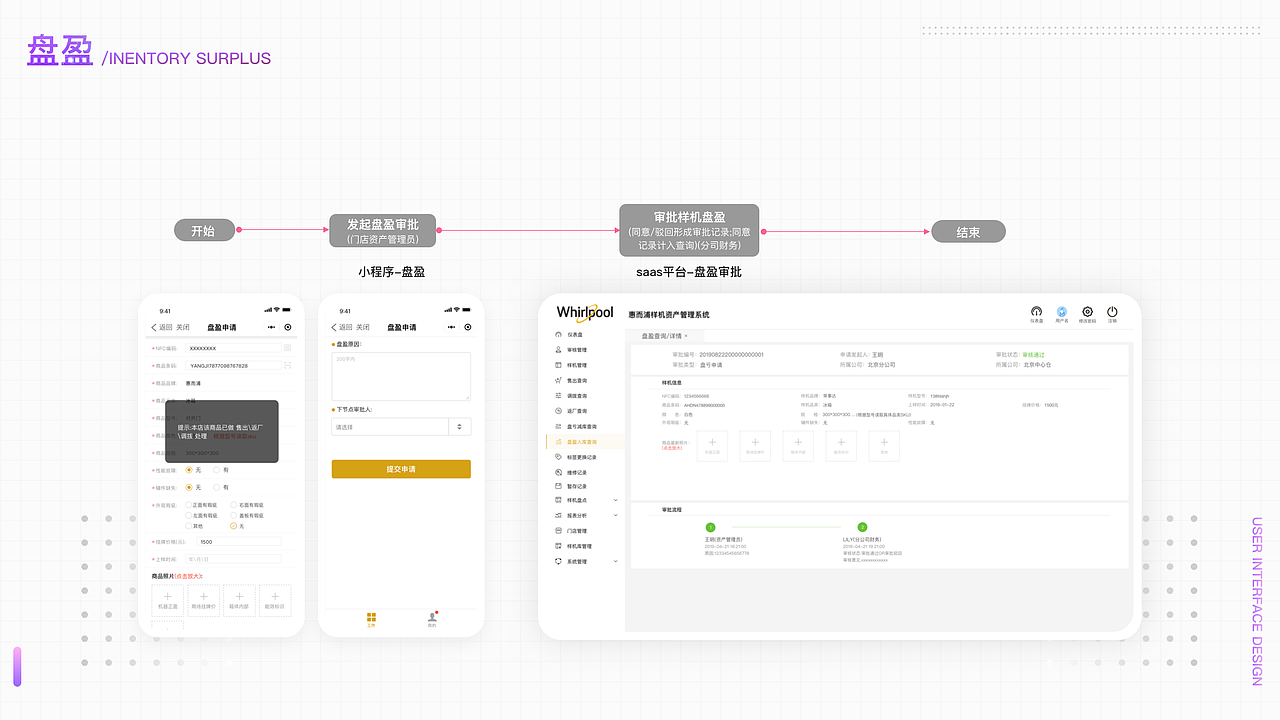Add 机器正面 photo on phone
This screenshot has width=1280, height=720.
[167, 600]
